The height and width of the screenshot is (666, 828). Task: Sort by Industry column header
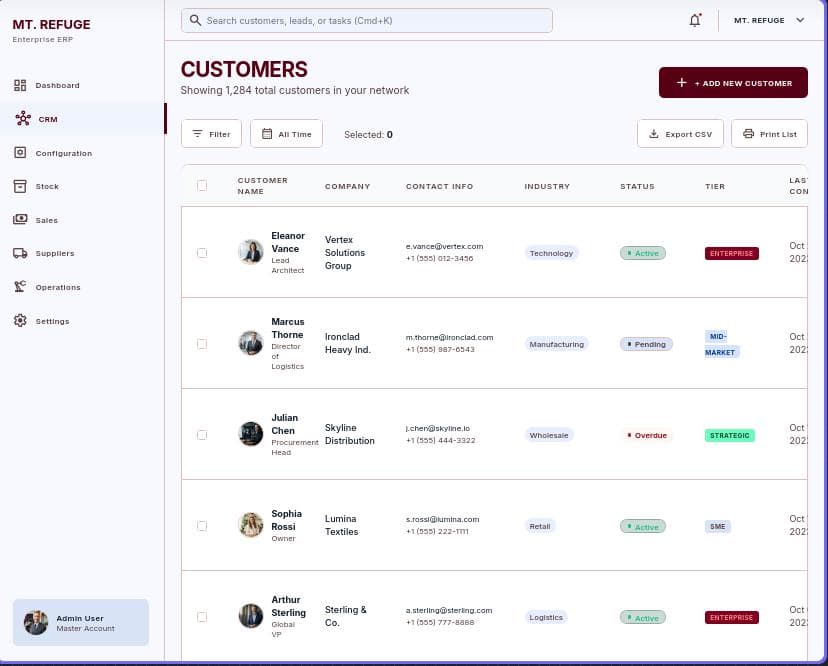coord(547,186)
